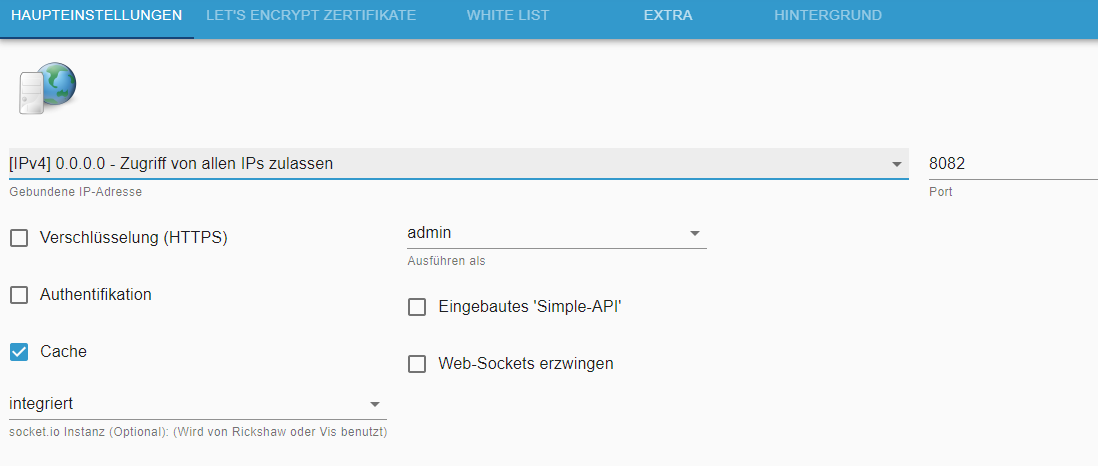
Task: Click the 'Verschlüsselung (HTTPS)' label text
Action: click(x=134, y=238)
